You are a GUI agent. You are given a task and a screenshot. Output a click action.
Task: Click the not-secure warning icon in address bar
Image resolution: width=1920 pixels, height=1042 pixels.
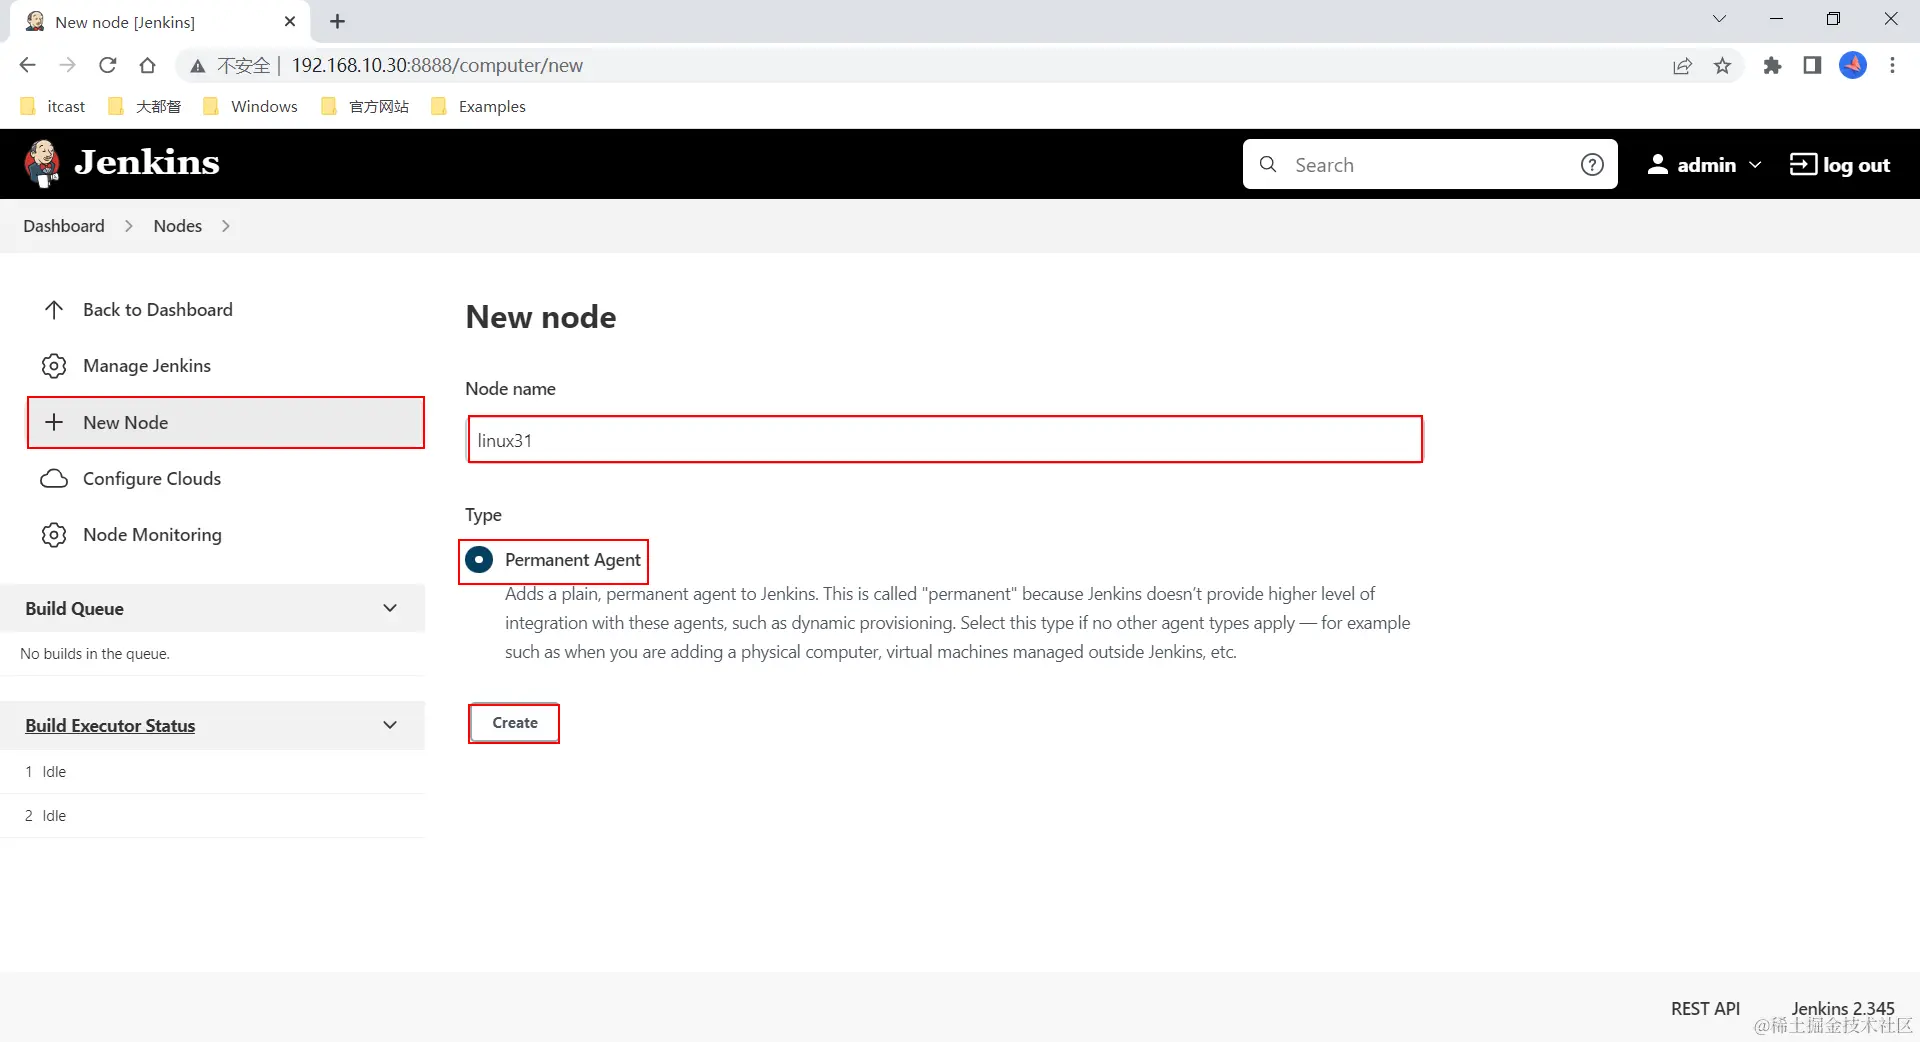point(198,66)
